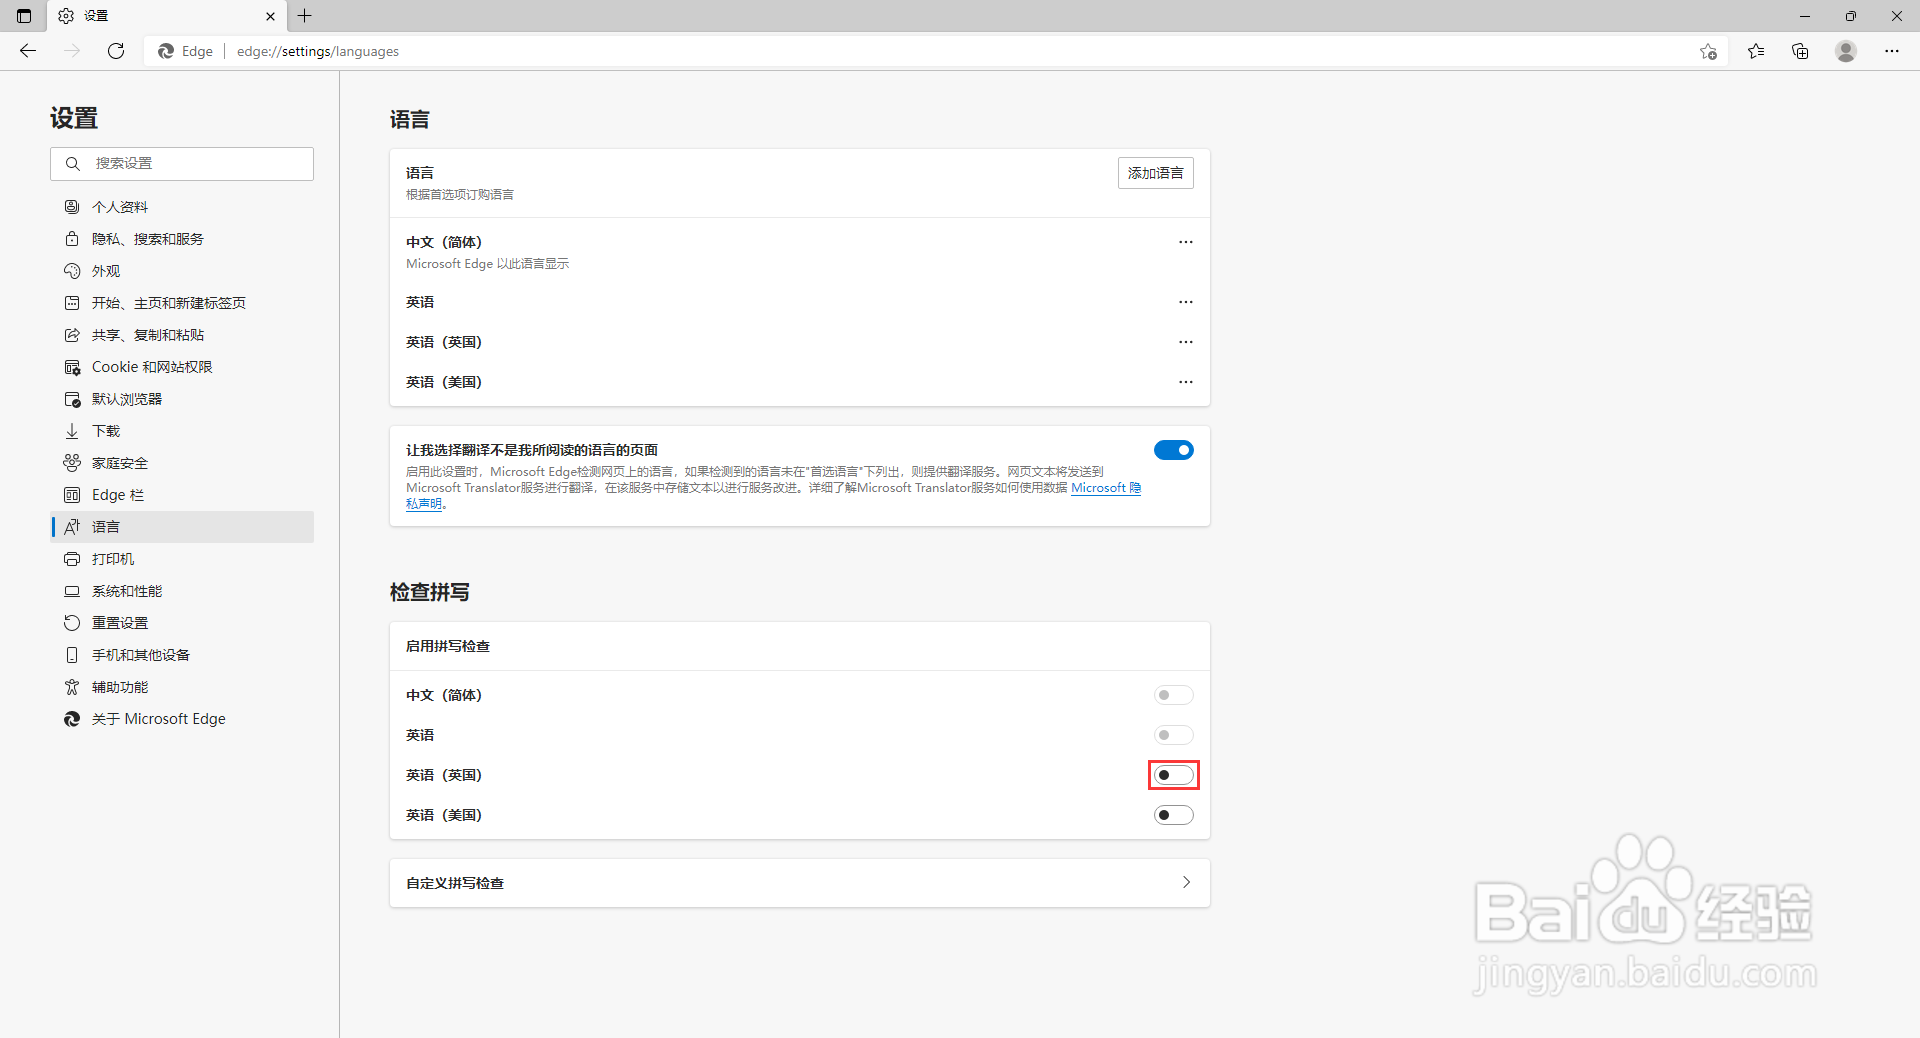The height and width of the screenshot is (1038, 1920).
Task: Add this page to favorites star icon
Action: pyautogui.click(x=1708, y=51)
